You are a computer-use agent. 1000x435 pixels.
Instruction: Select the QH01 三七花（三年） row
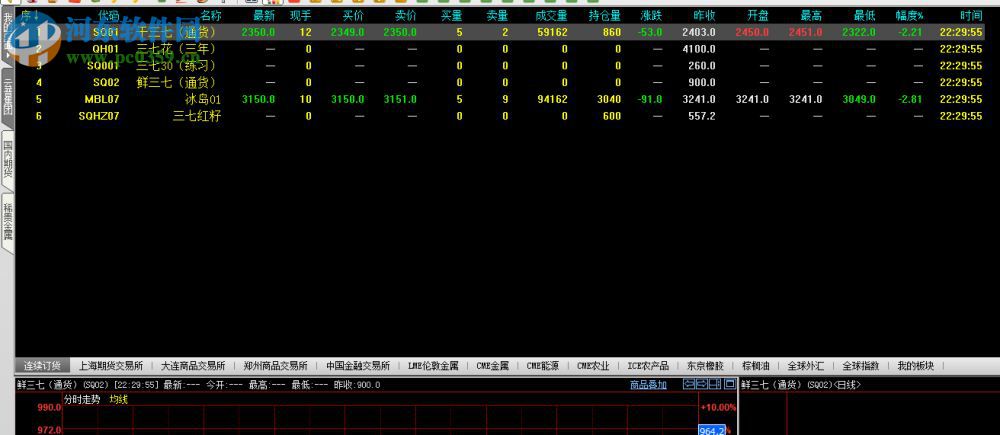coord(500,48)
